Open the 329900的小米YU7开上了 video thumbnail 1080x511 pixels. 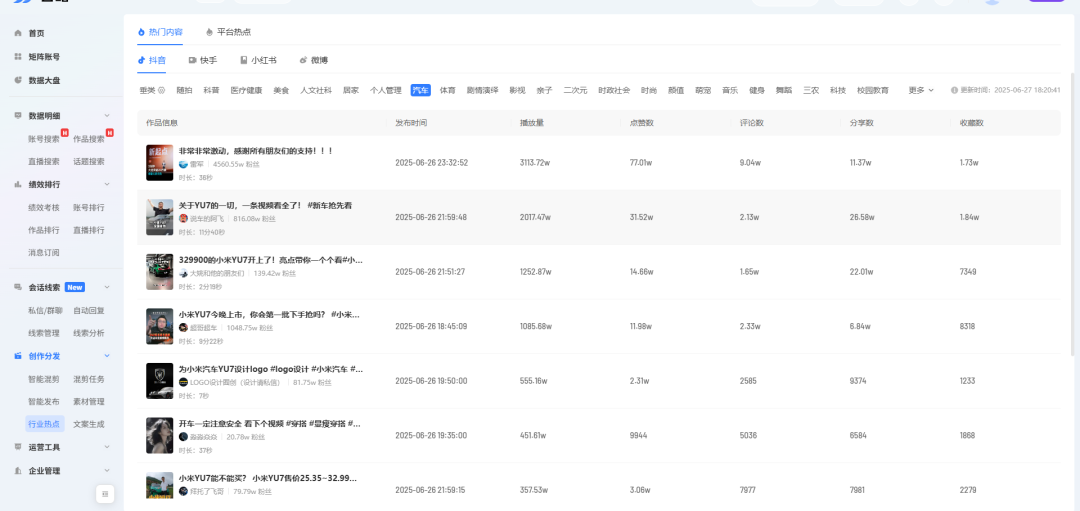159,271
